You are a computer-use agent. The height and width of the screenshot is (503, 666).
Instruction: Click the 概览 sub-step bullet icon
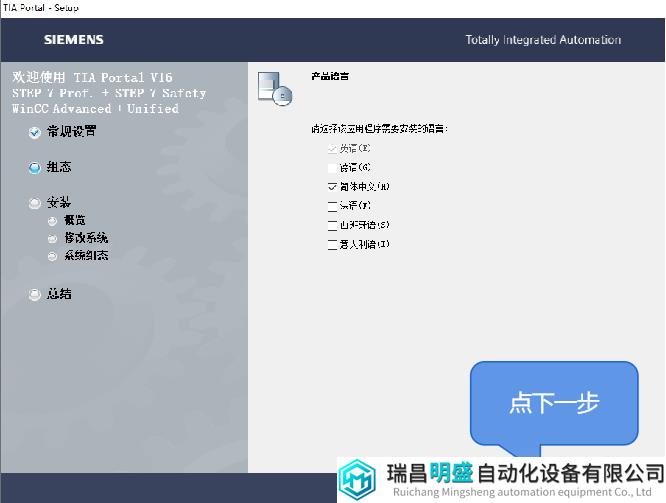pyautogui.click(x=52, y=221)
